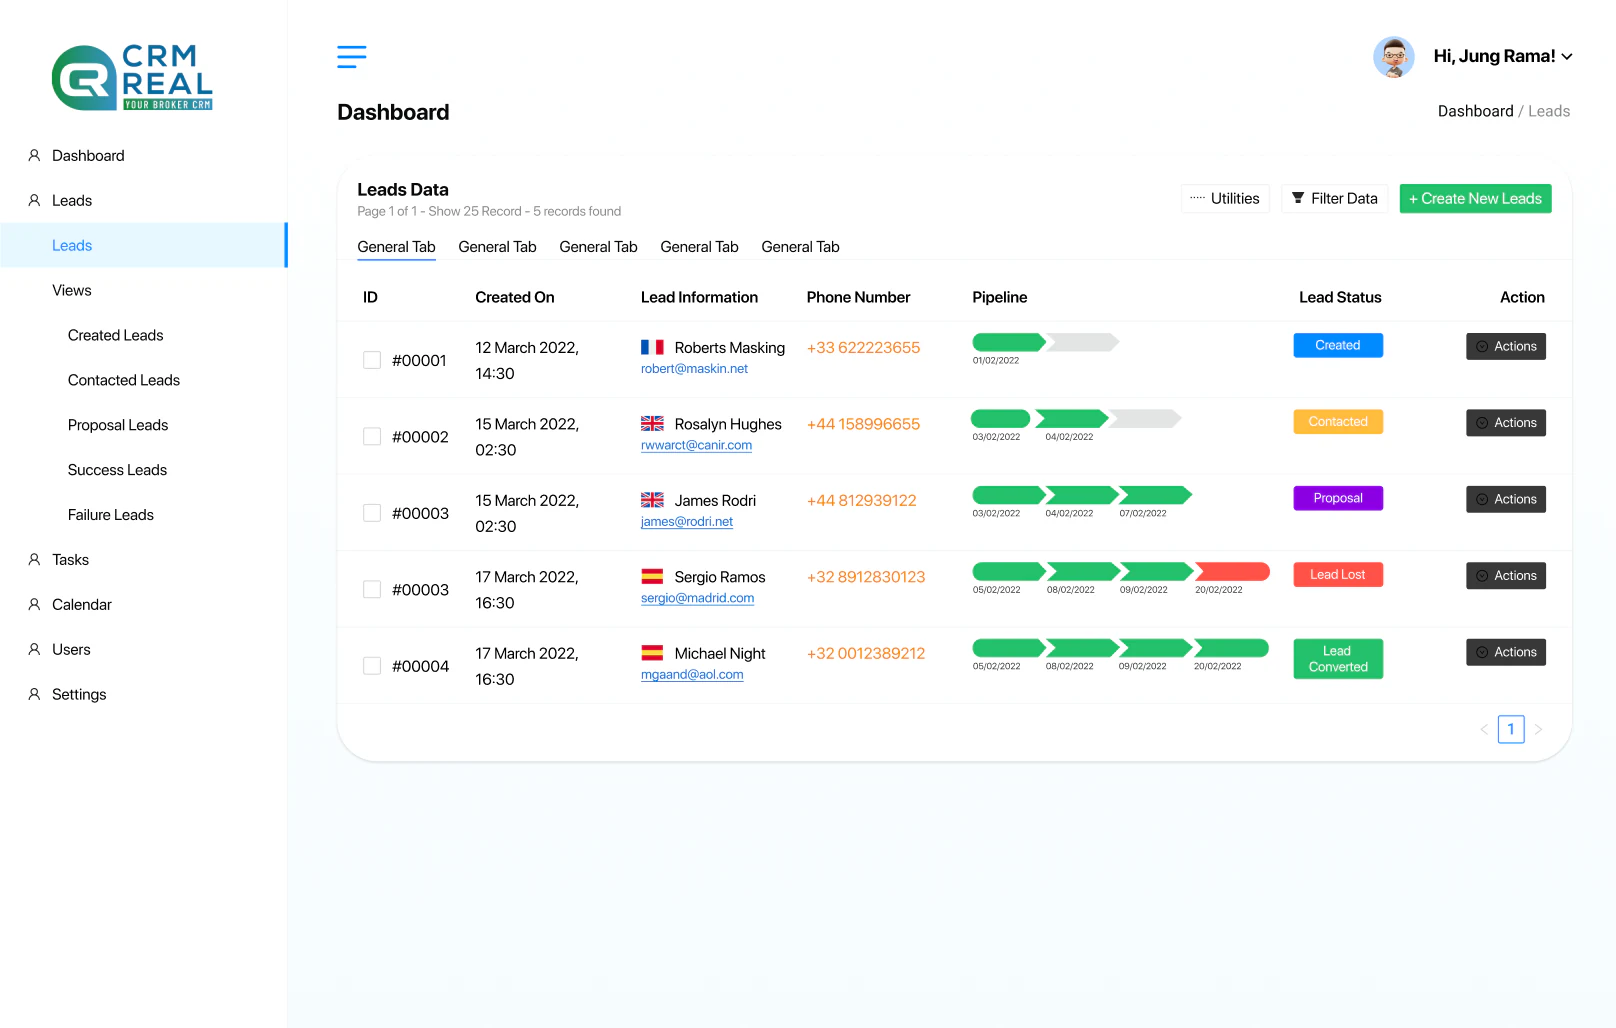
Task: Open the highlighted Leads submenu item
Action: click(143, 245)
